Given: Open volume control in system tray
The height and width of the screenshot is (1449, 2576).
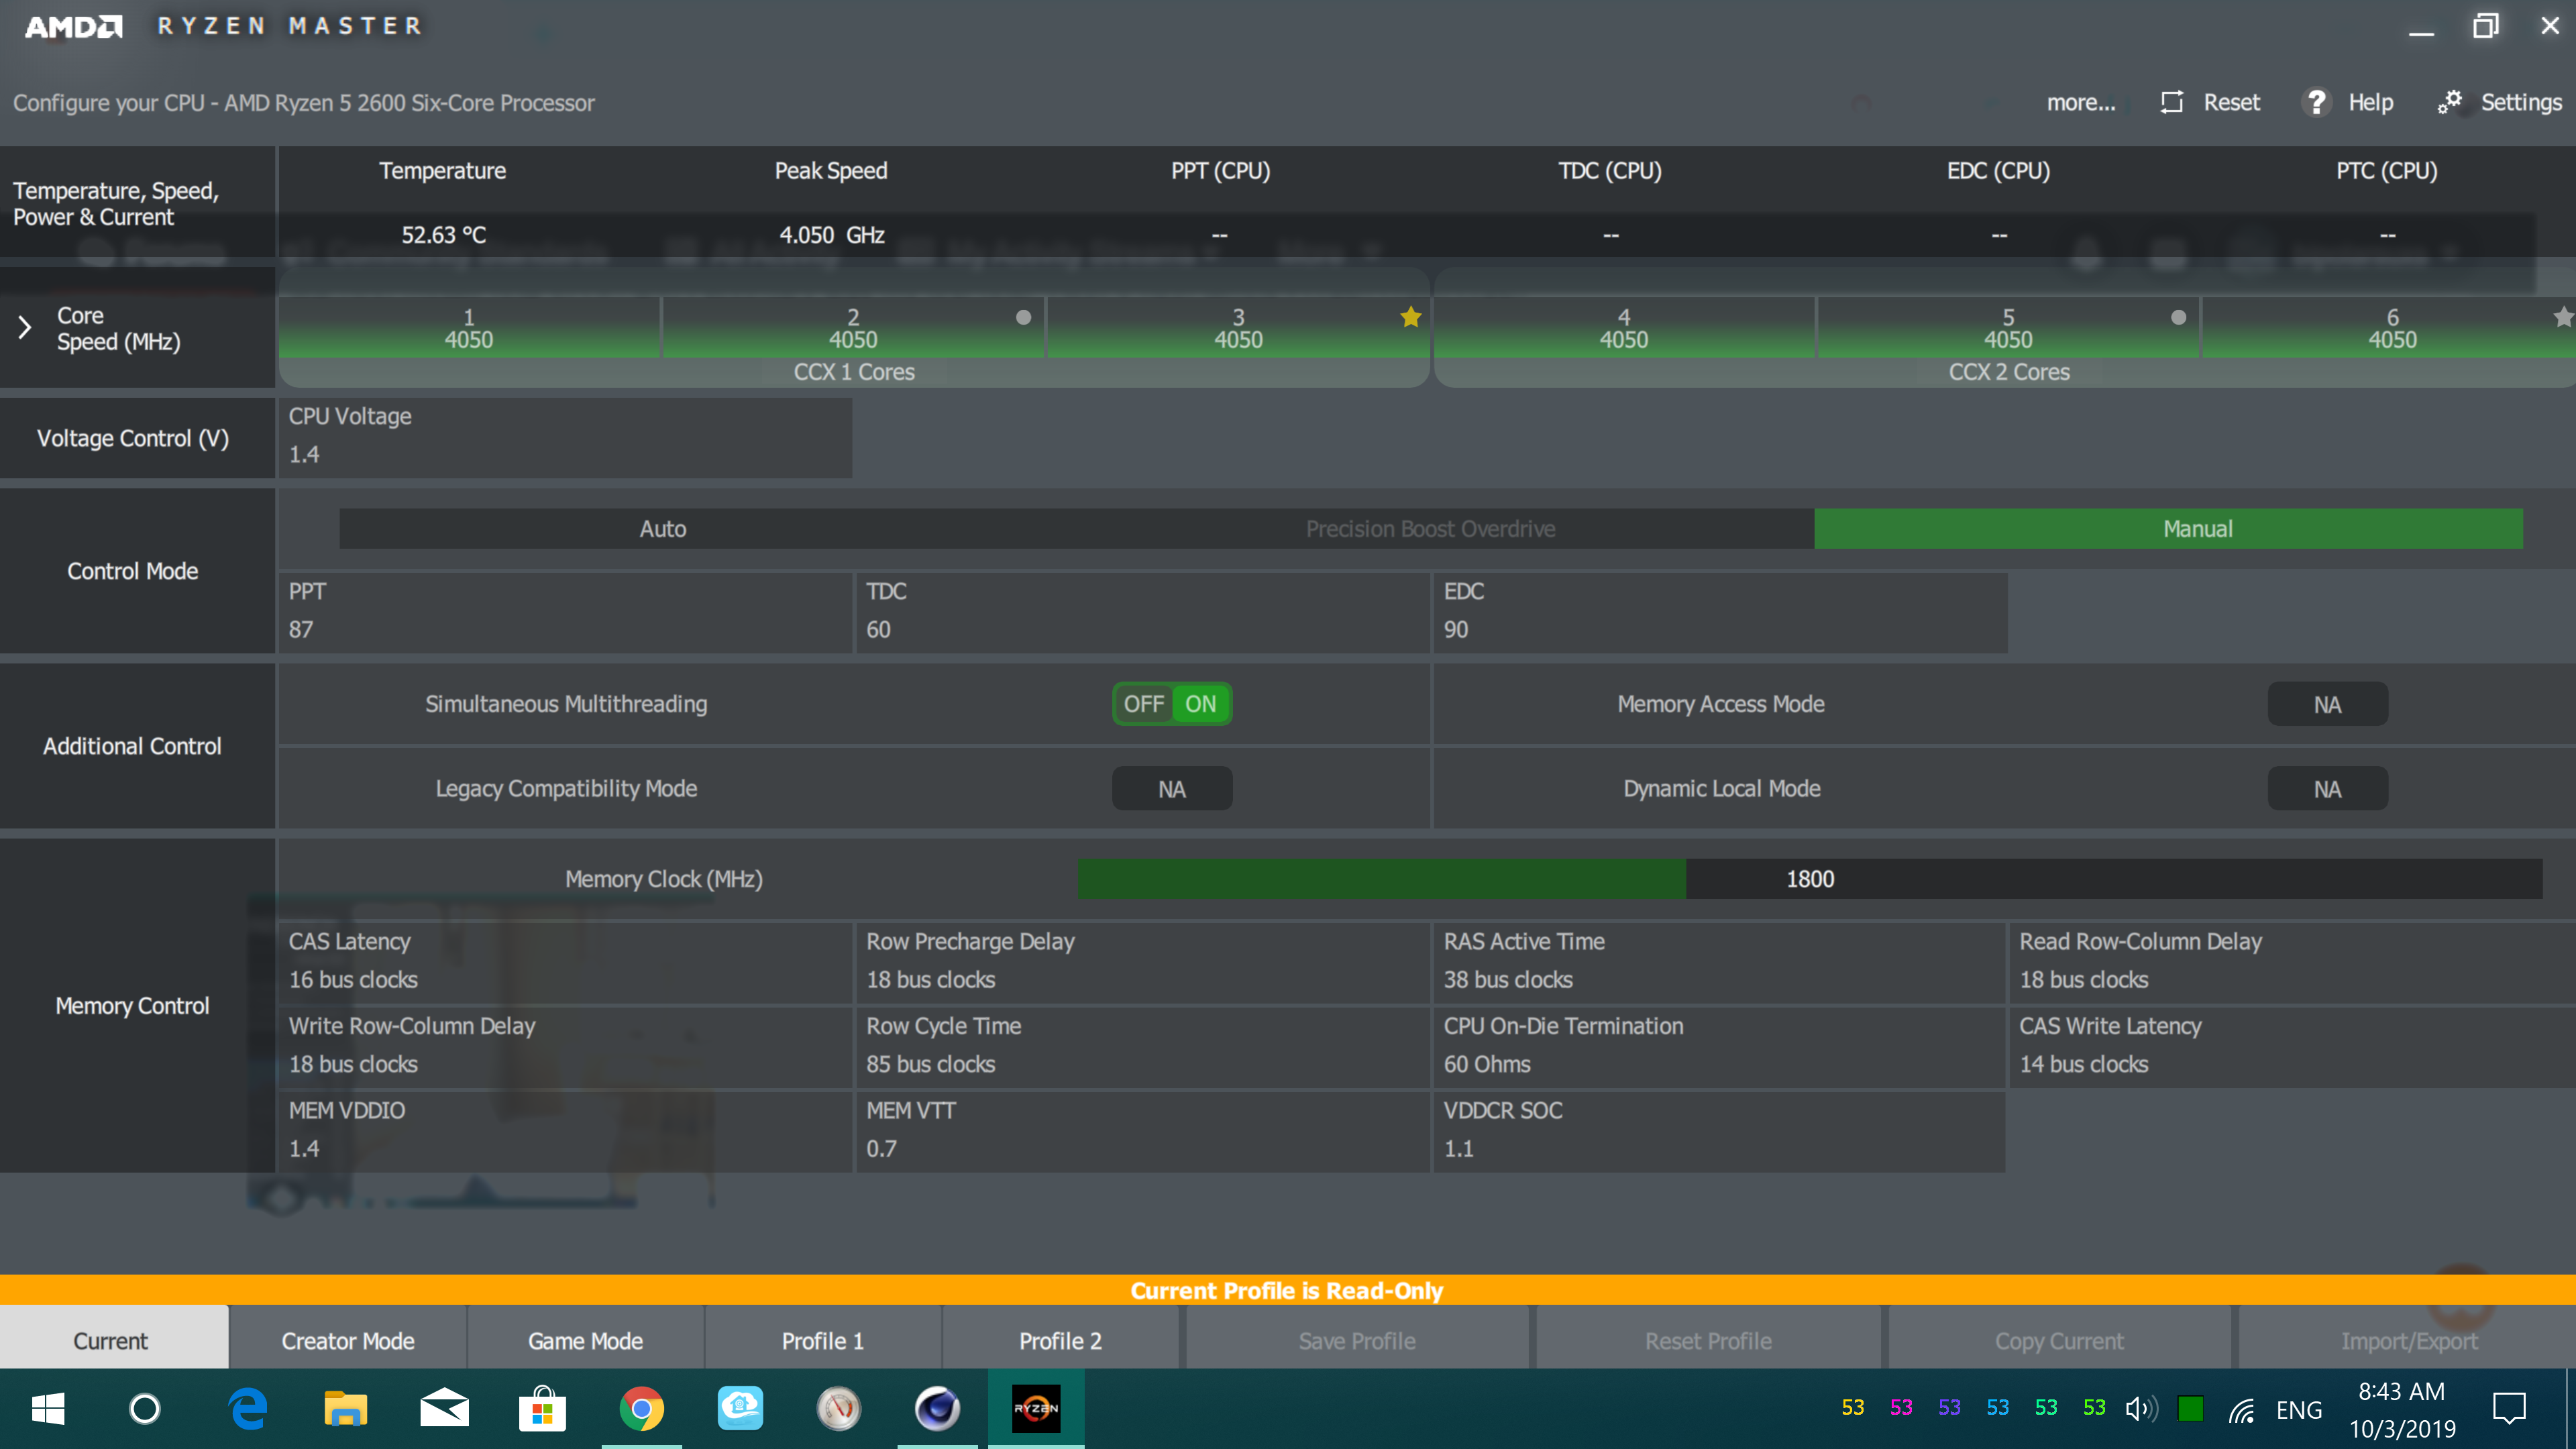Looking at the screenshot, I should coord(2141,1409).
